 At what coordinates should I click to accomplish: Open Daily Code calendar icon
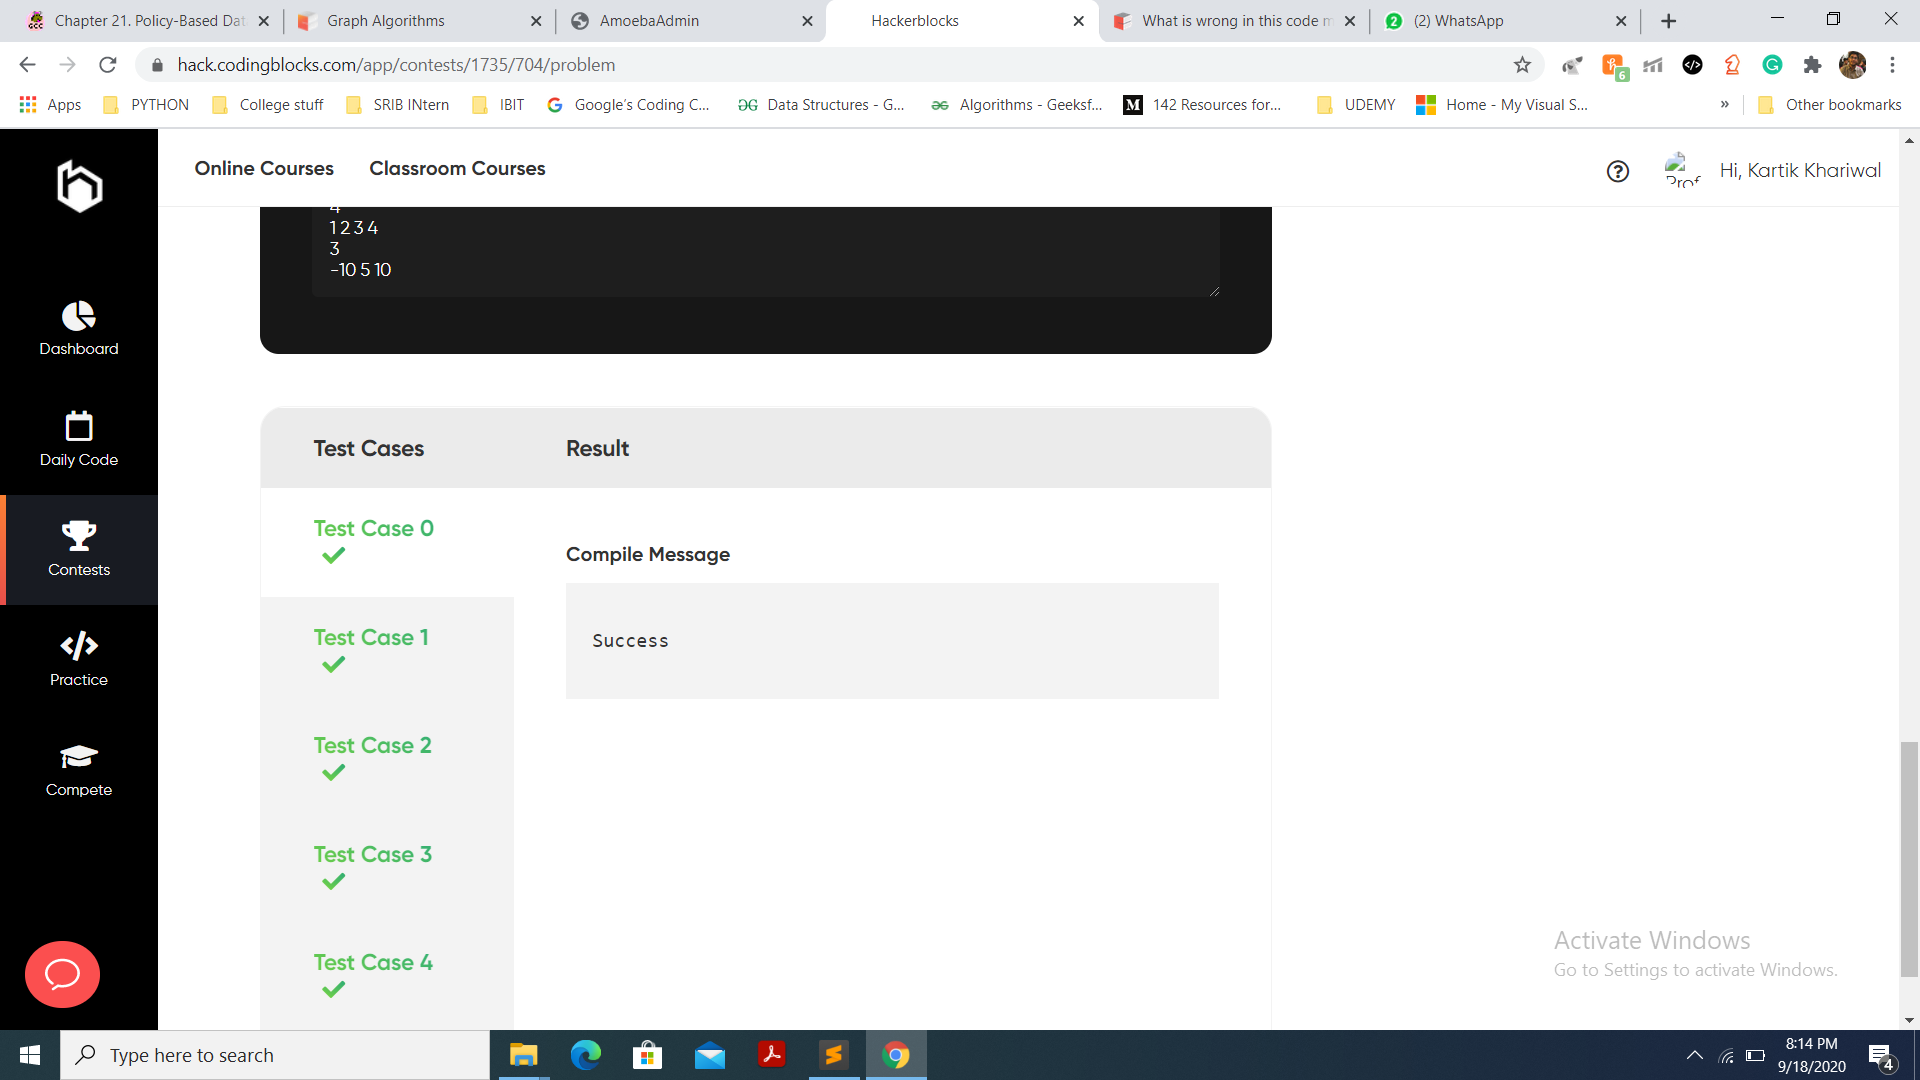coord(78,439)
